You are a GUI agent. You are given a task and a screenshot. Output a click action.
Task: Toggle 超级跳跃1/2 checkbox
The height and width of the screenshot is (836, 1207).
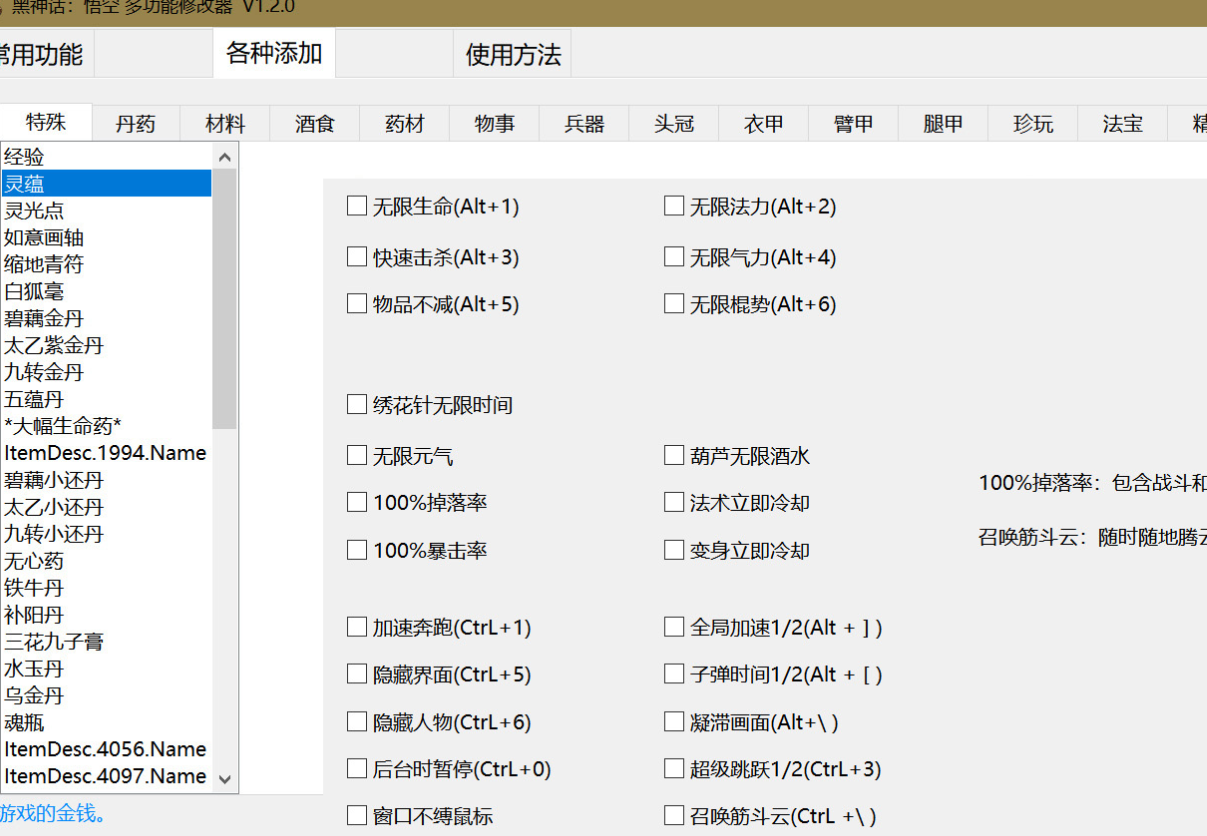tap(674, 769)
